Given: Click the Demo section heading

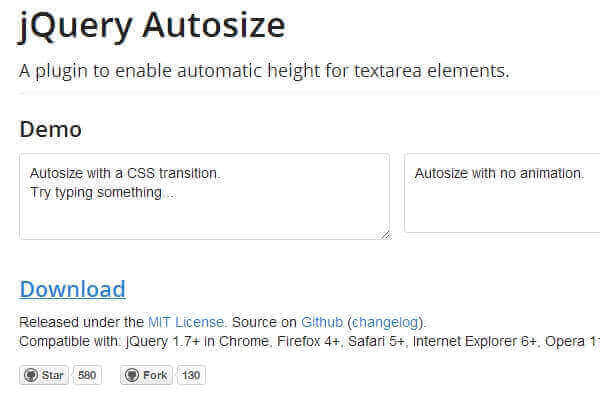Looking at the screenshot, I should [50, 129].
